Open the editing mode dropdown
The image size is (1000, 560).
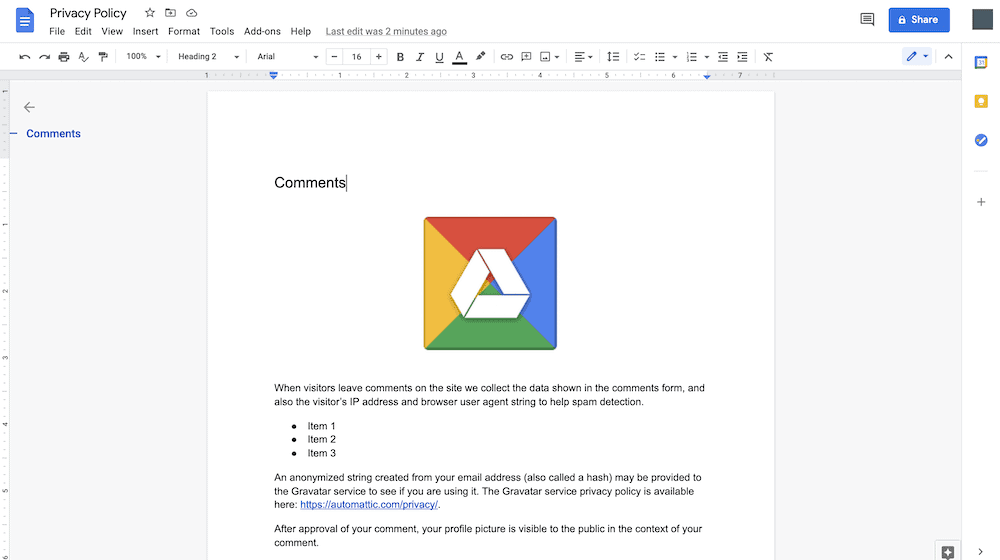[x=917, y=56]
